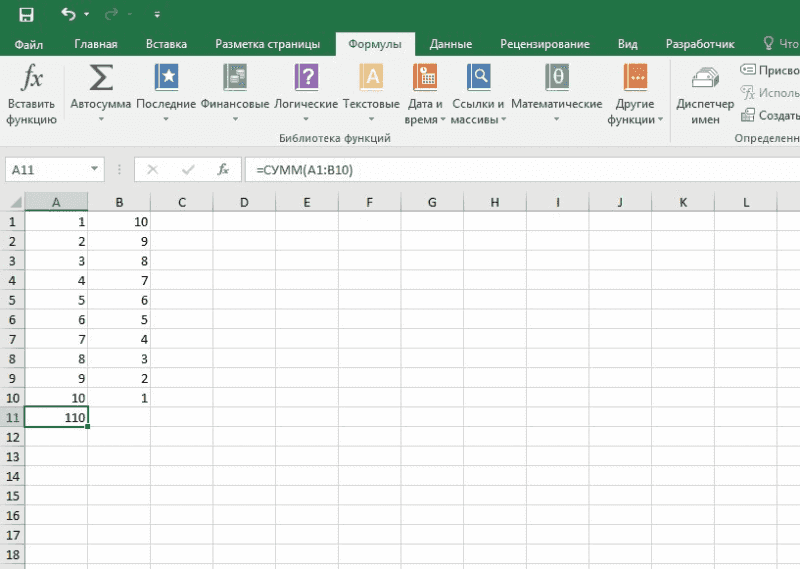The height and width of the screenshot is (569, 800).
Task: Select cell B1 containing 10
Action: (x=119, y=222)
